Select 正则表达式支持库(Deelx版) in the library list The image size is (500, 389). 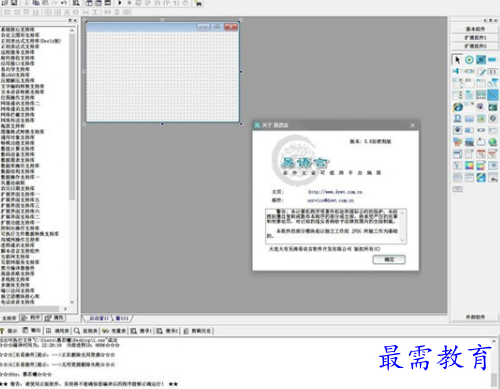point(31,41)
